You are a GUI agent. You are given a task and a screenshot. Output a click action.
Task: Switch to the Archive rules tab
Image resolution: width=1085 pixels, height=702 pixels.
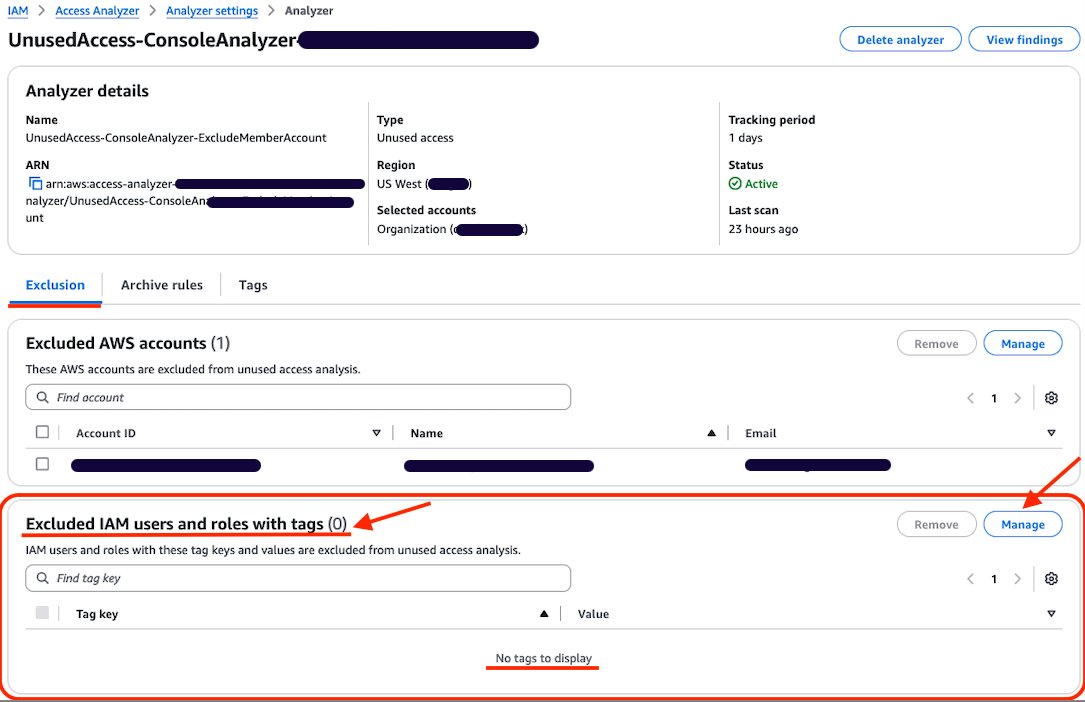click(161, 285)
